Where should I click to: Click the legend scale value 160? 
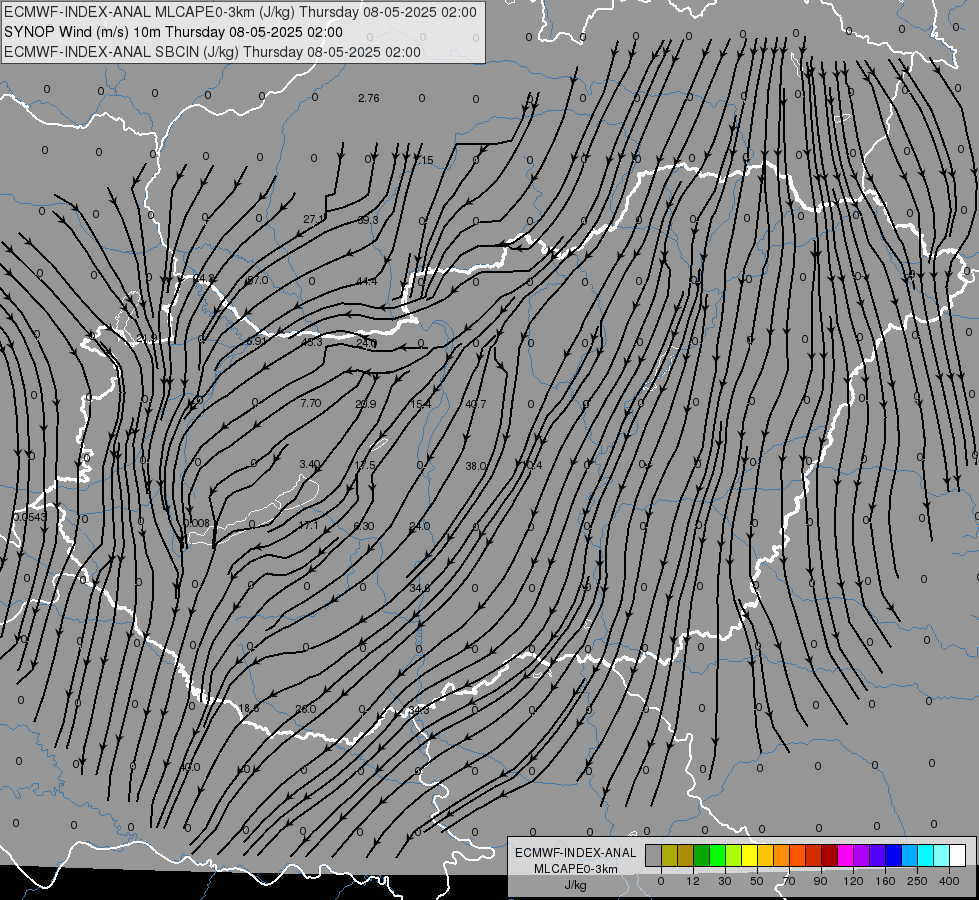tap(885, 881)
